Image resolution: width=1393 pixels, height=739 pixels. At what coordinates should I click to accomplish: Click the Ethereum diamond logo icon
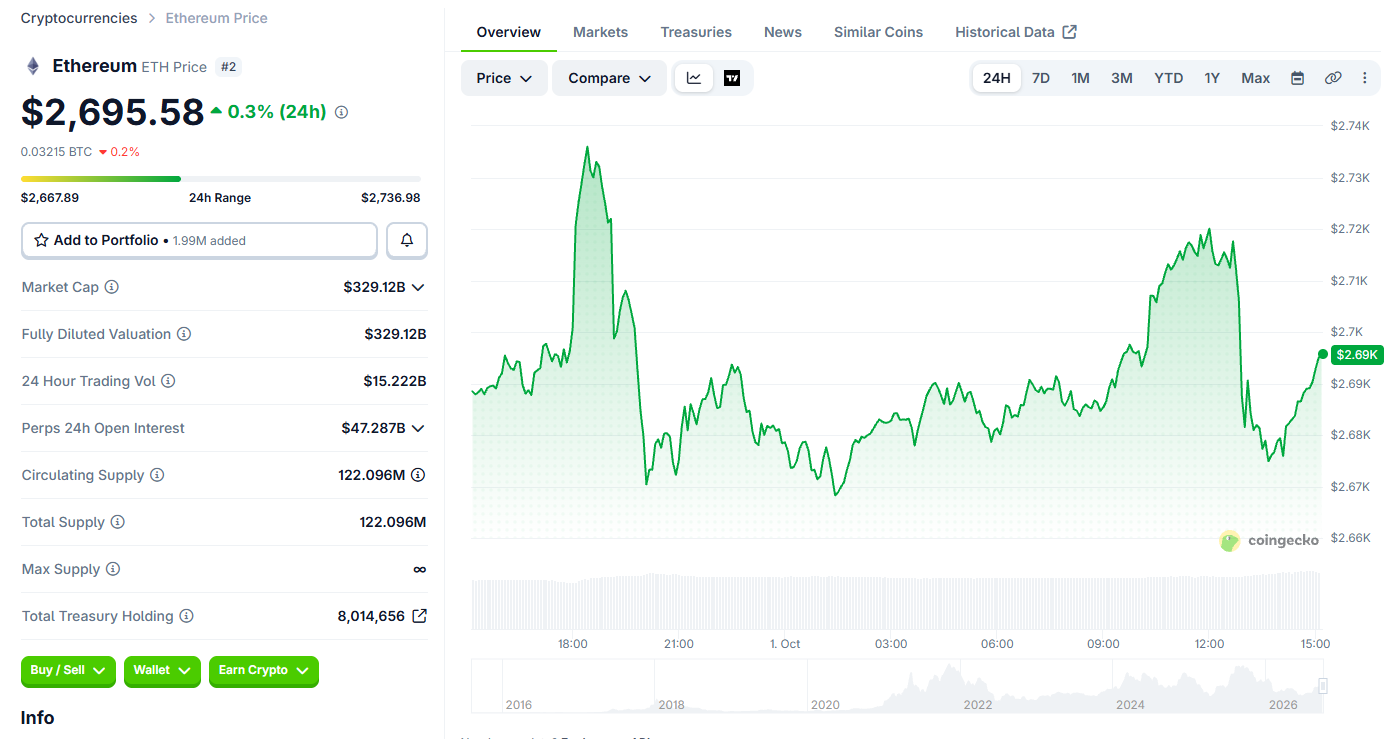coord(33,66)
